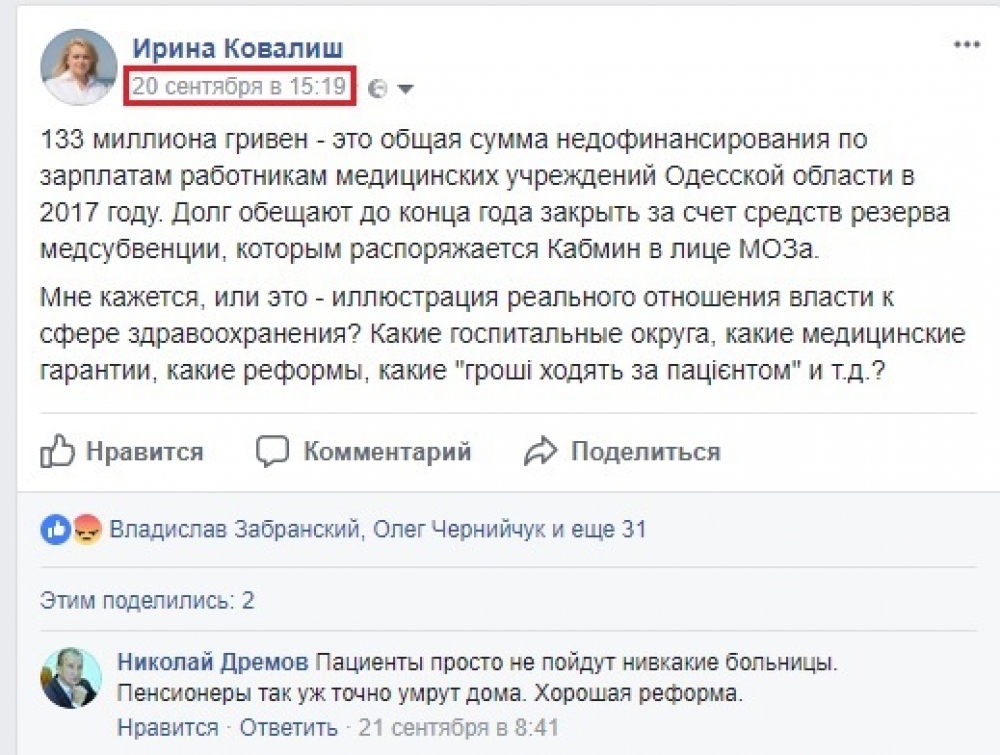Click the speech bubble Comment icon
Screen dimensions: 1000x755
click(x=272, y=452)
